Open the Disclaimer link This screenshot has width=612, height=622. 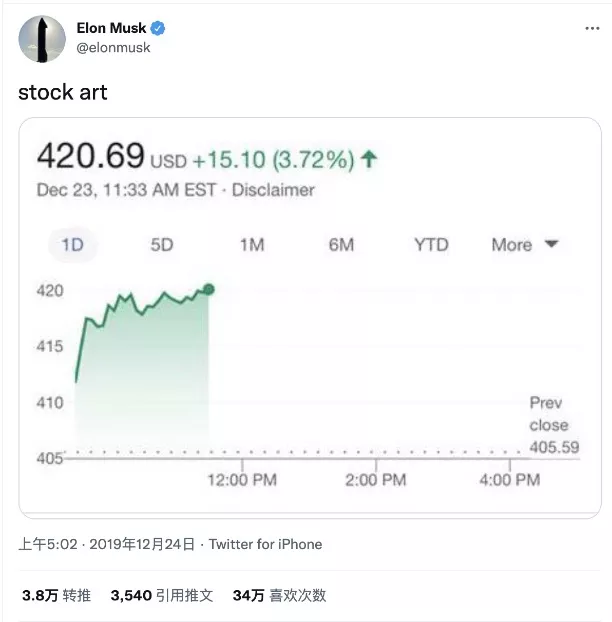273,190
